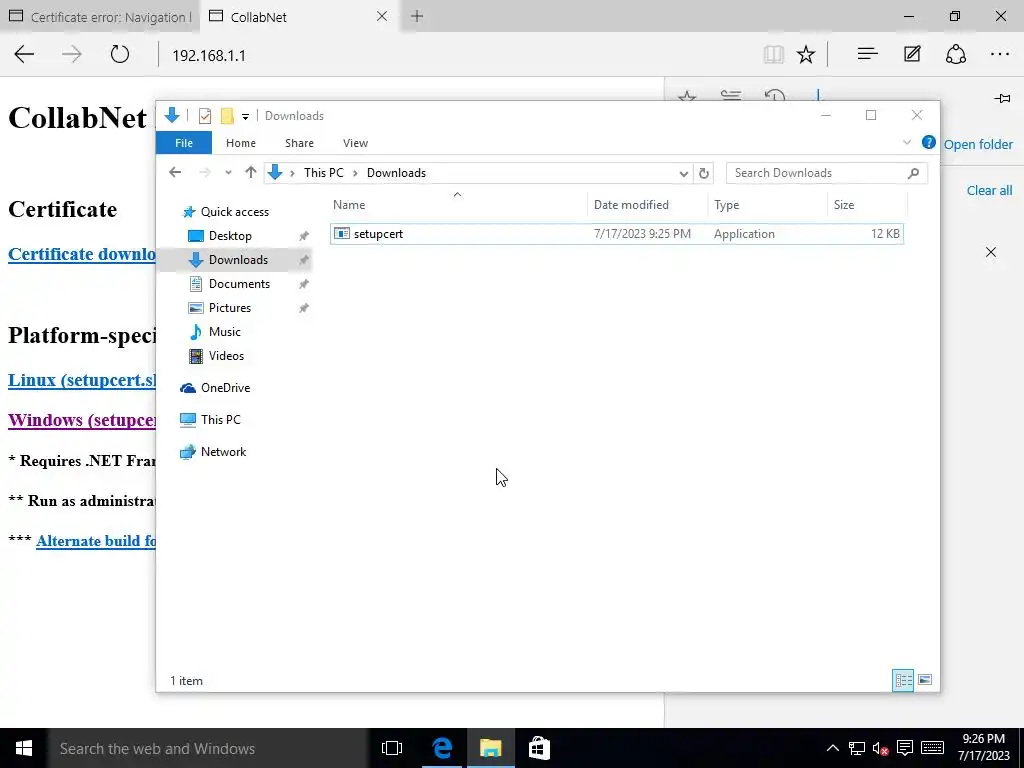This screenshot has height=768, width=1024.
Task: Click Downloads in breadcrumb path
Action: coord(396,173)
